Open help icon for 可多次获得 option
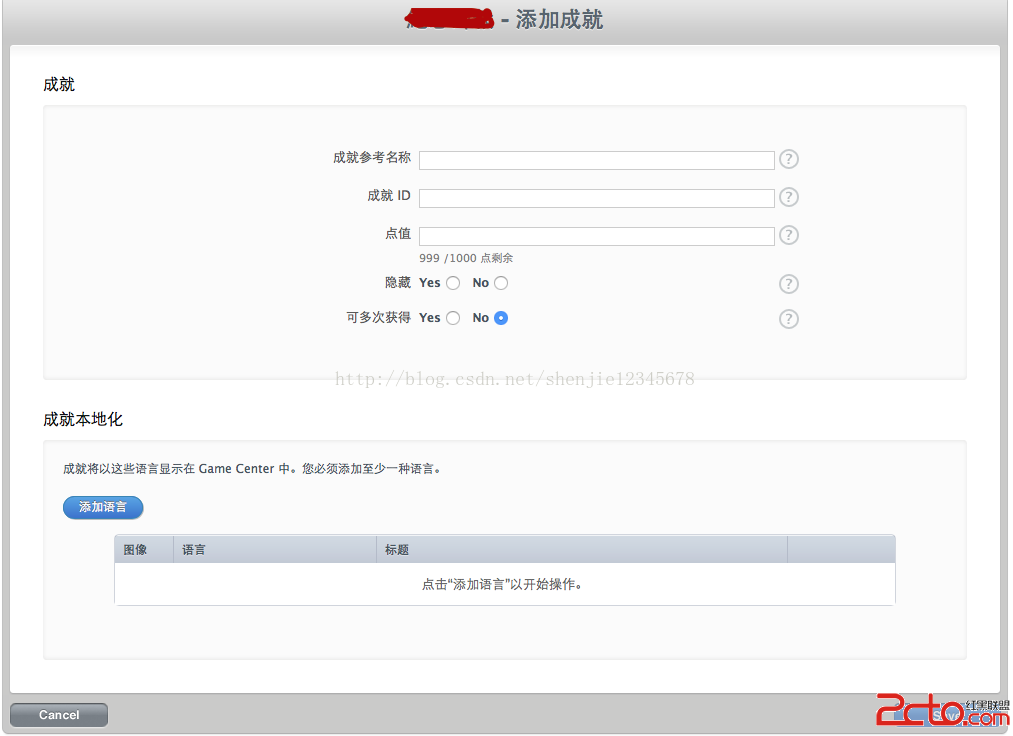1013x736 pixels. [788, 319]
